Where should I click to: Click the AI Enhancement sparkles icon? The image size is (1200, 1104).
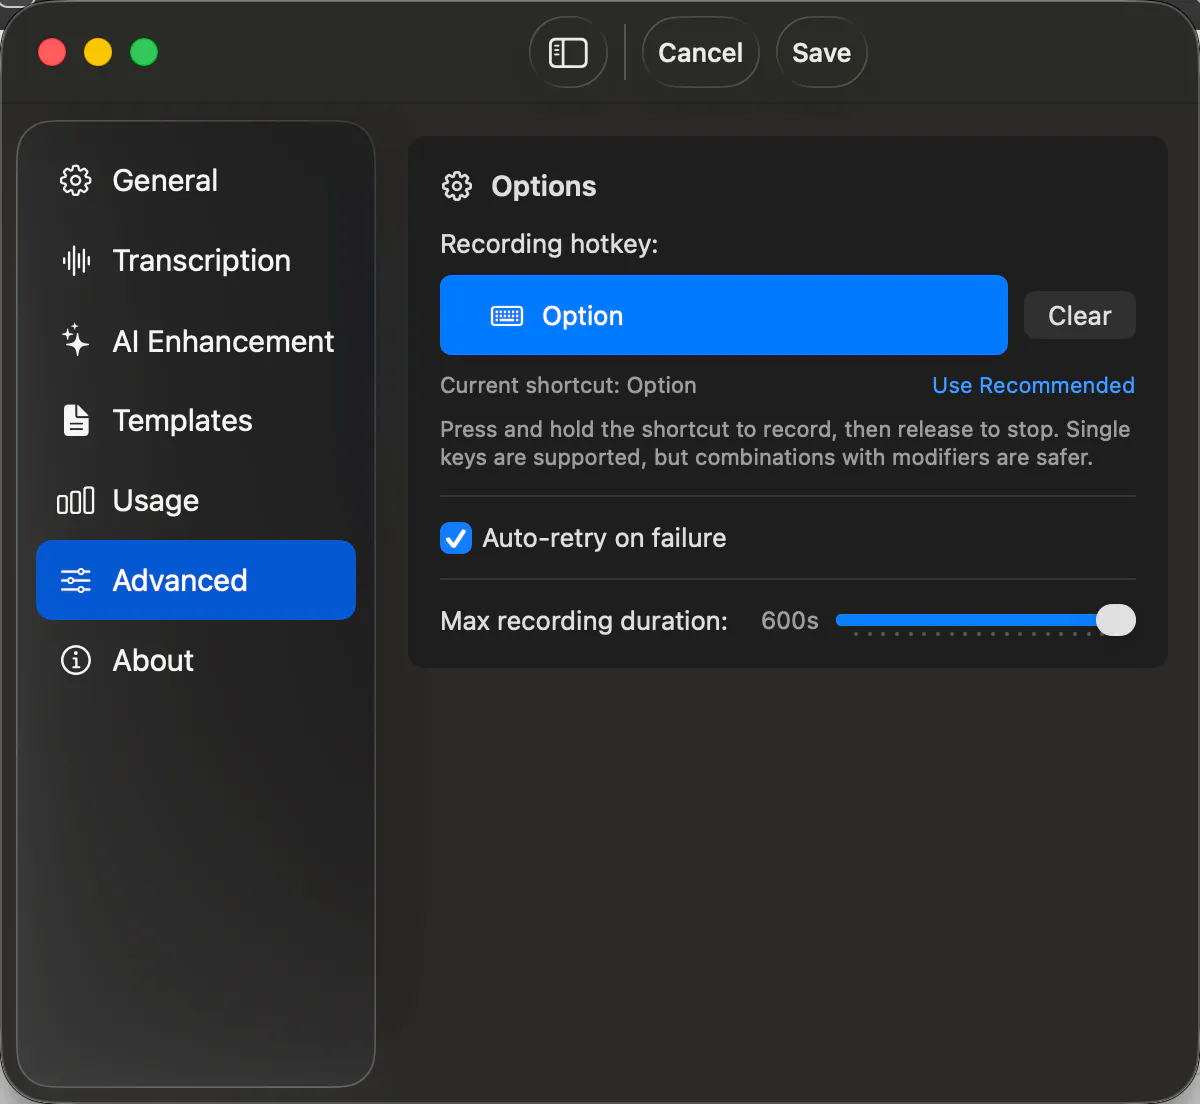(x=76, y=341)
